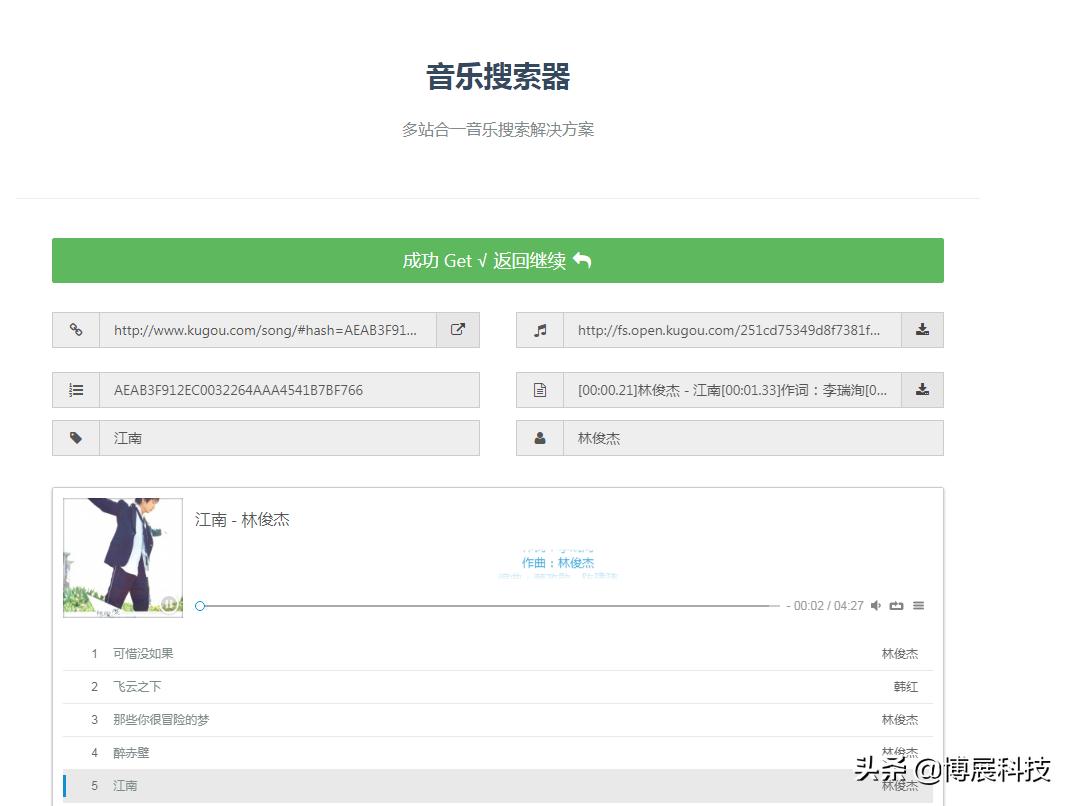Click the list icon beside the hash value
1074x806 pixels.
(76, 390)
